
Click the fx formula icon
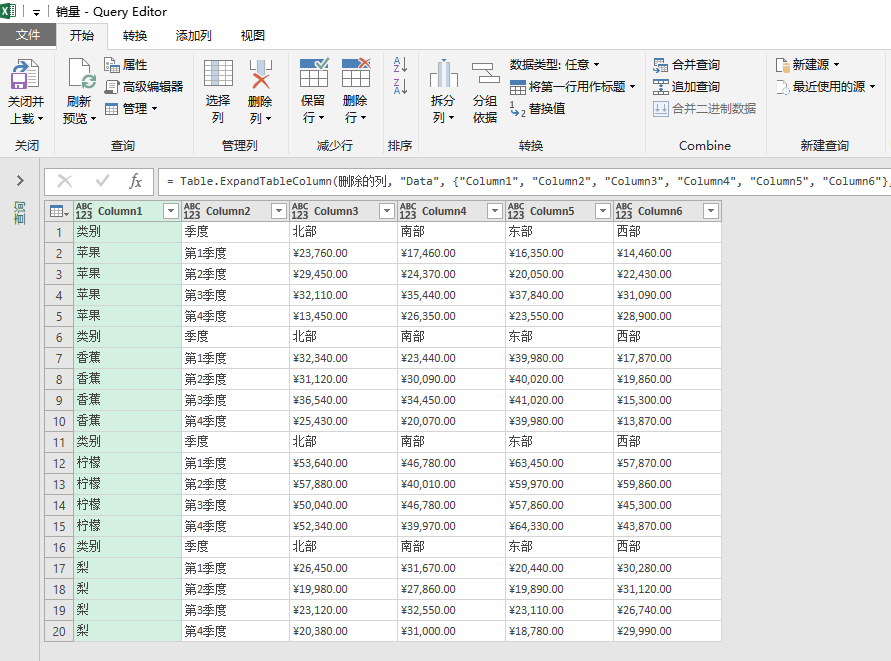(135, 181)
